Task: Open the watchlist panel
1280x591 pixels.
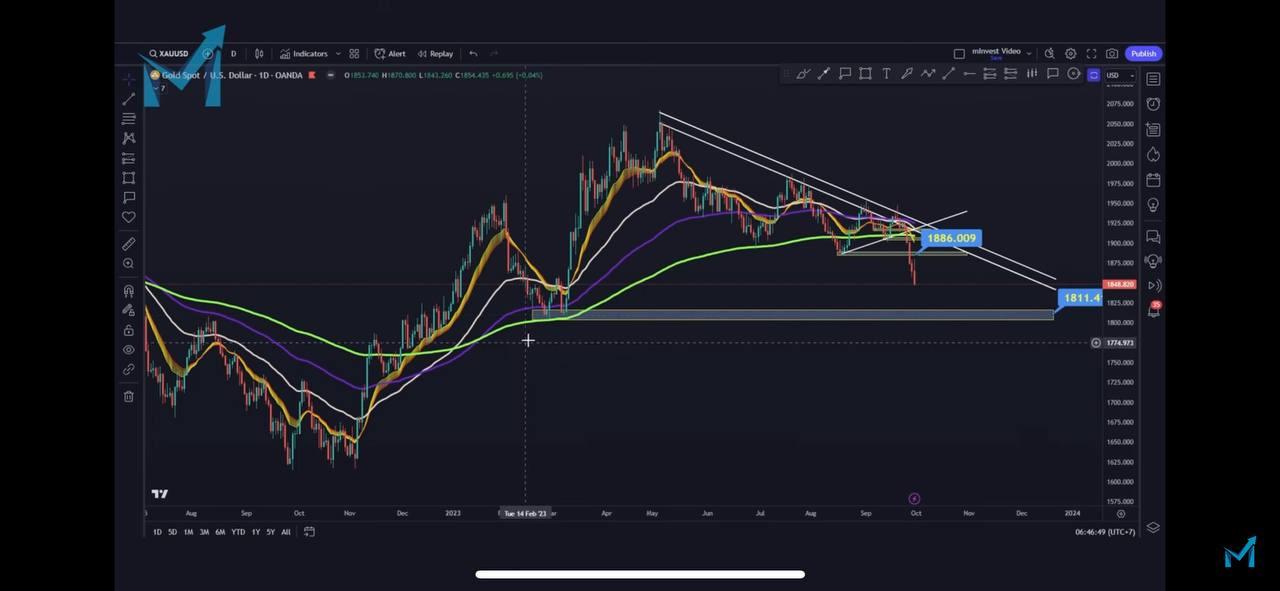Action: point(1153,79)
